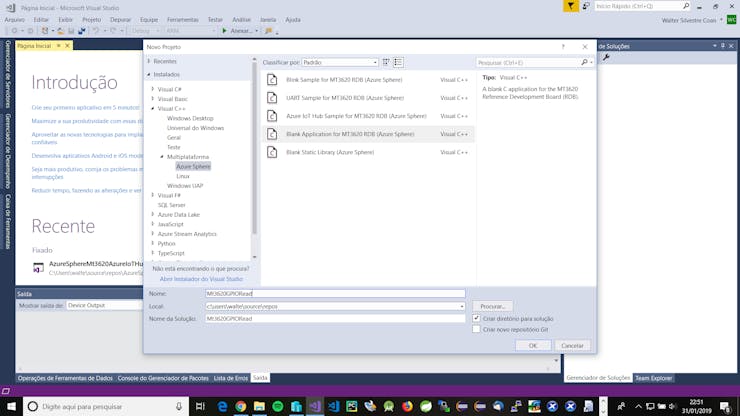This screenshot has width=740, height=416.
Task: Open Abrir Instalador do Visual Studio link
Action: coord(201,279)
